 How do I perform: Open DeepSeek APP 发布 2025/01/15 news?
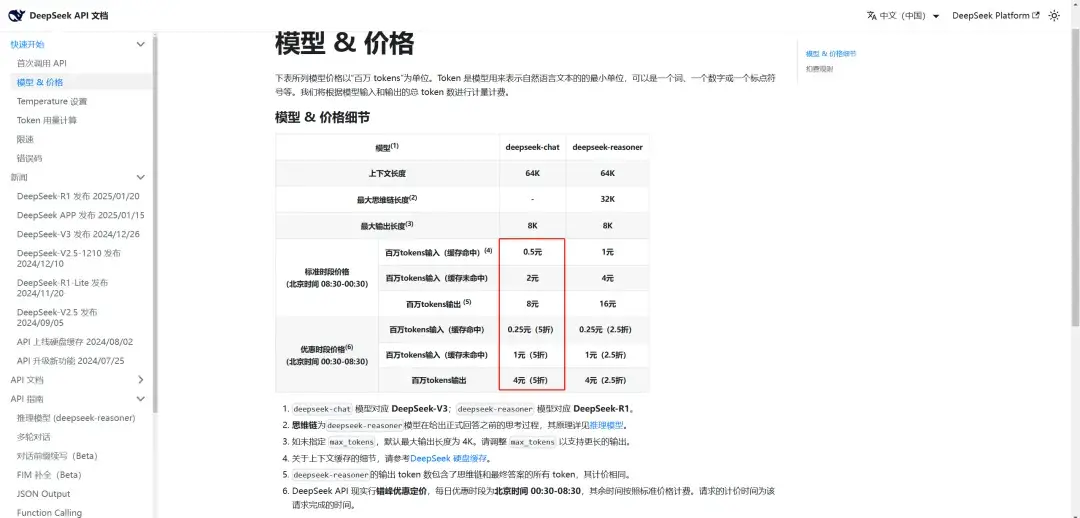(81, 215)
